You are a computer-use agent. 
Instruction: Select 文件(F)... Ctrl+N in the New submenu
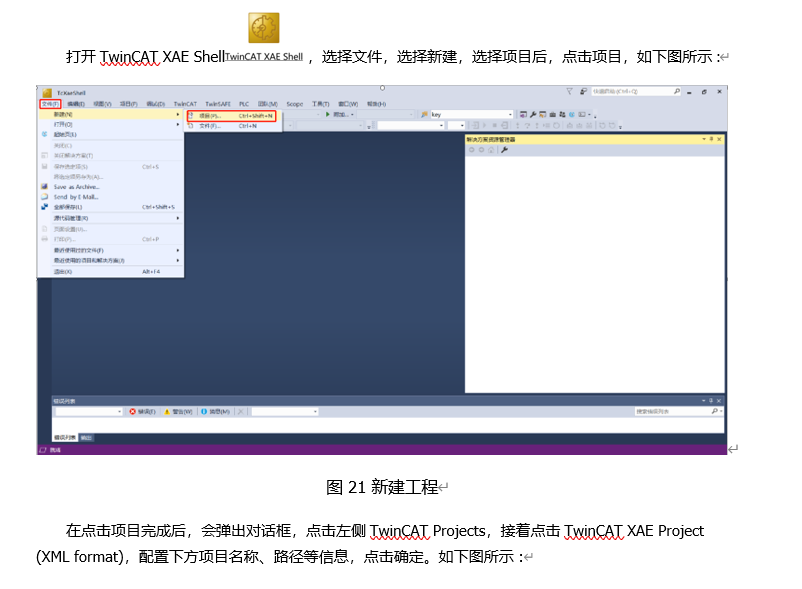233,126
